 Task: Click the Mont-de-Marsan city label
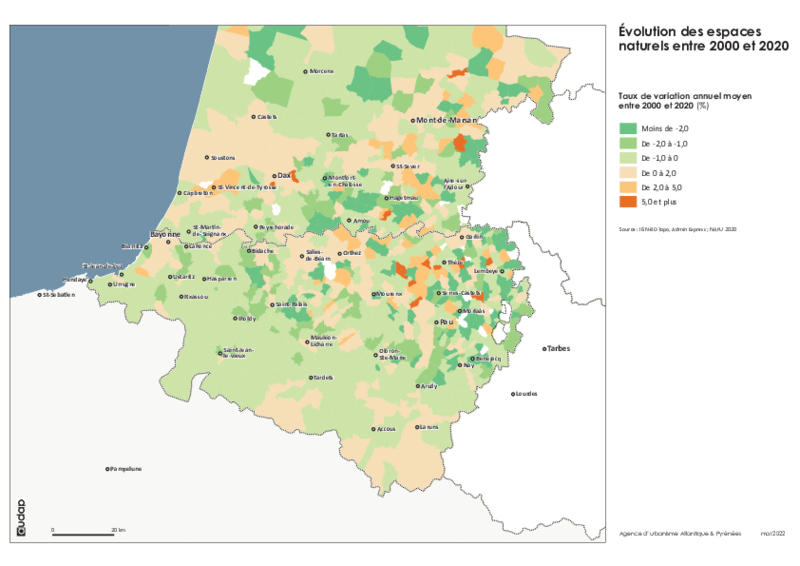[x=447, y=120]
